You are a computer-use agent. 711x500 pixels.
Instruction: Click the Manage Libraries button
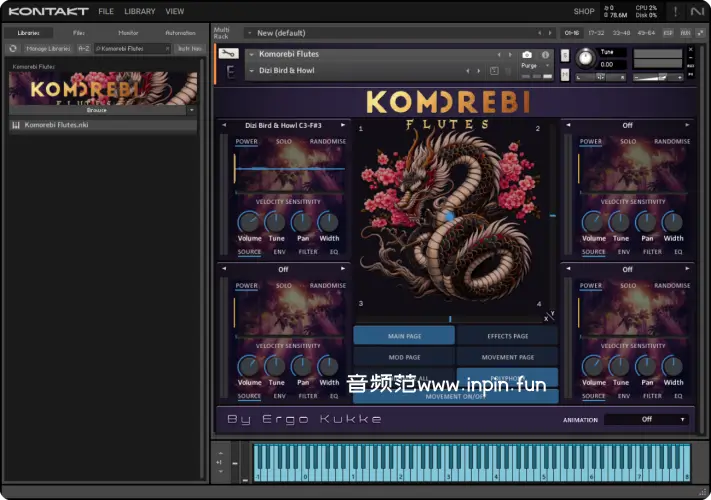coord(48,48)
